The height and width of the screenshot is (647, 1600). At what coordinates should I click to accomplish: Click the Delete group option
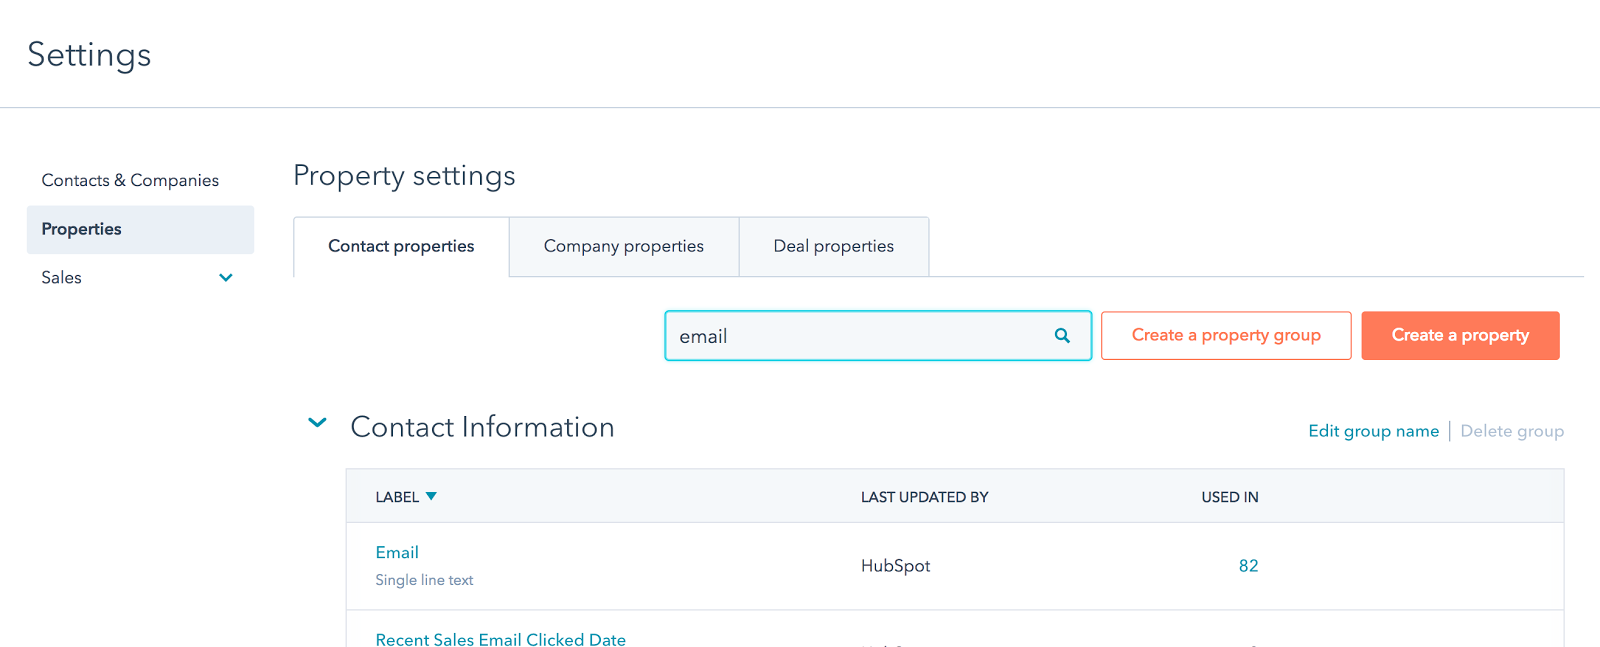tap(1511, 430)
